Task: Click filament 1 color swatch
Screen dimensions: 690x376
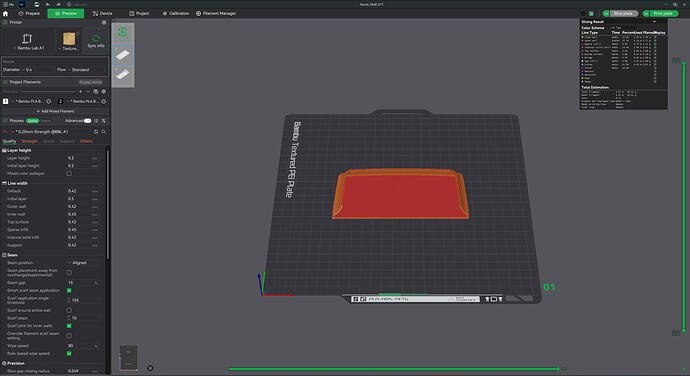Action: tap(6, 101)
